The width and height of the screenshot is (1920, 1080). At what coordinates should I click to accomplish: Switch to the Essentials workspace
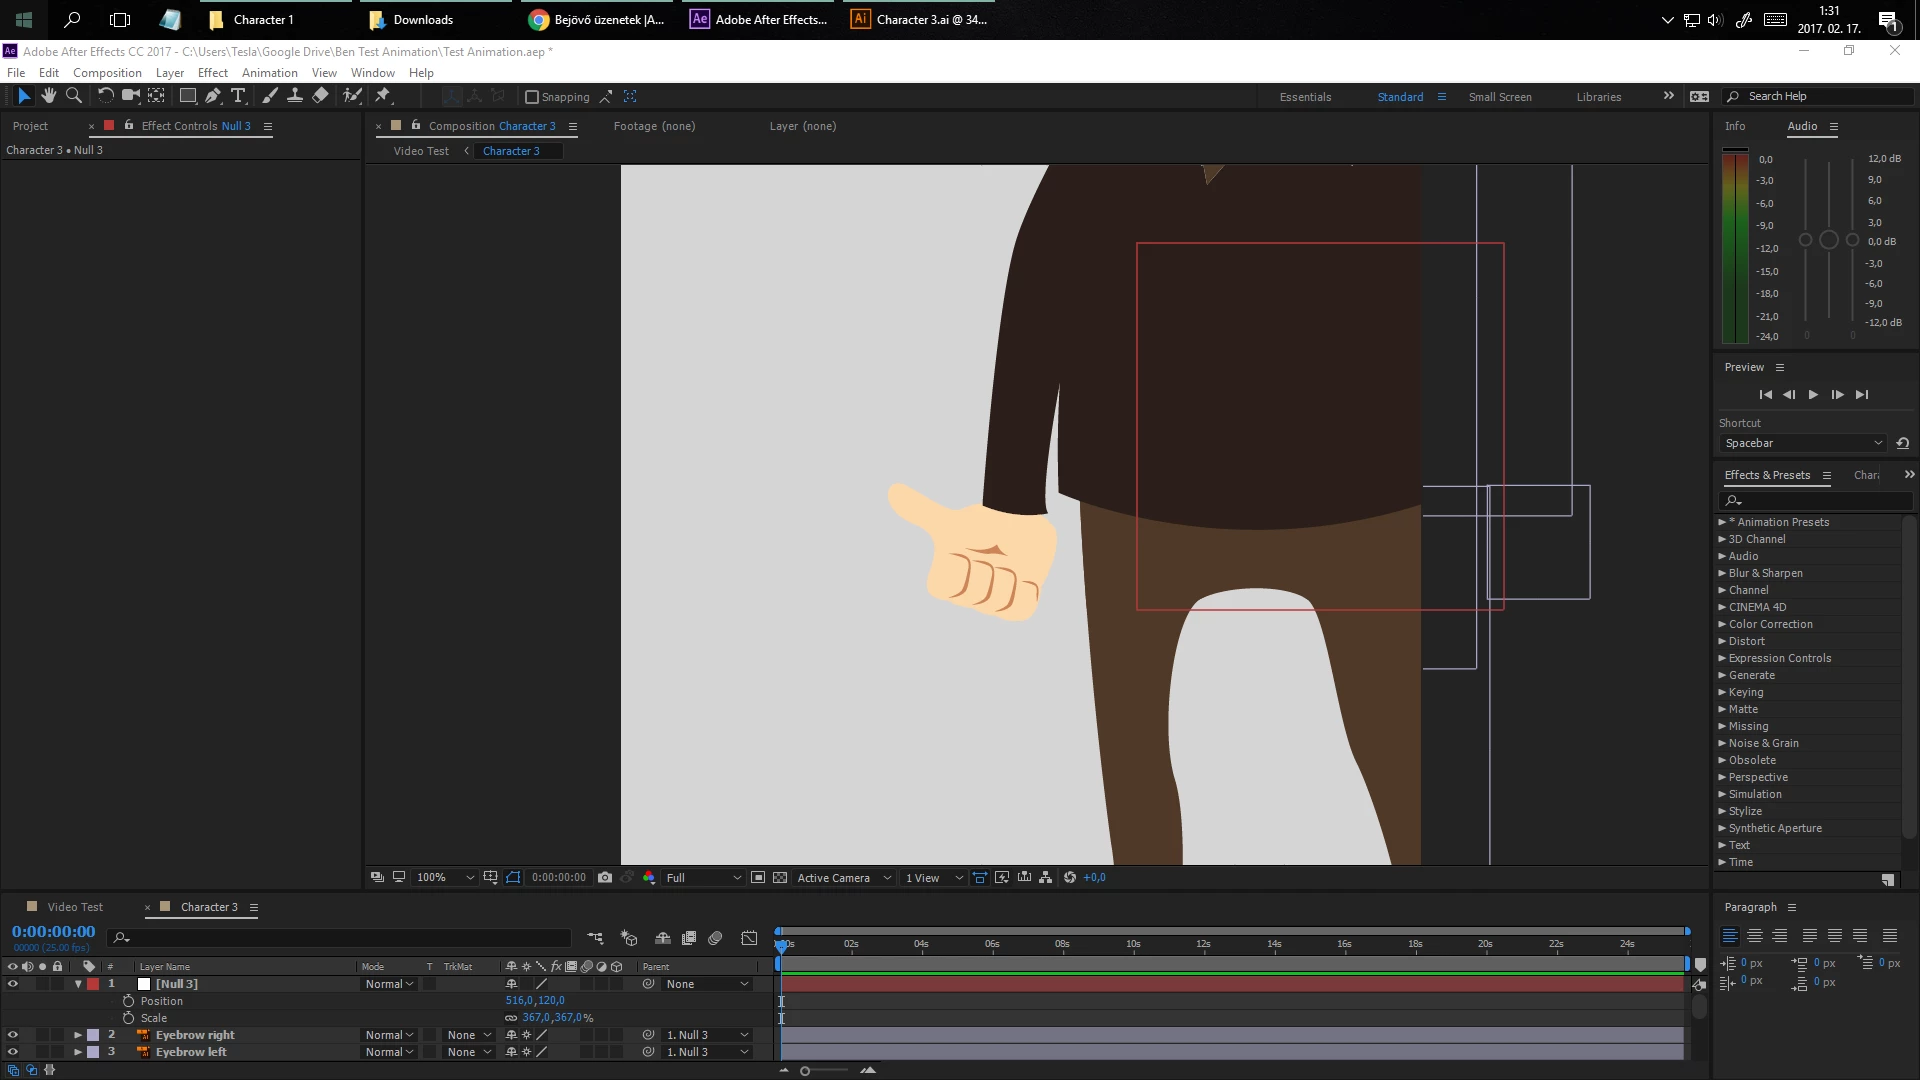click(1305, 97)
